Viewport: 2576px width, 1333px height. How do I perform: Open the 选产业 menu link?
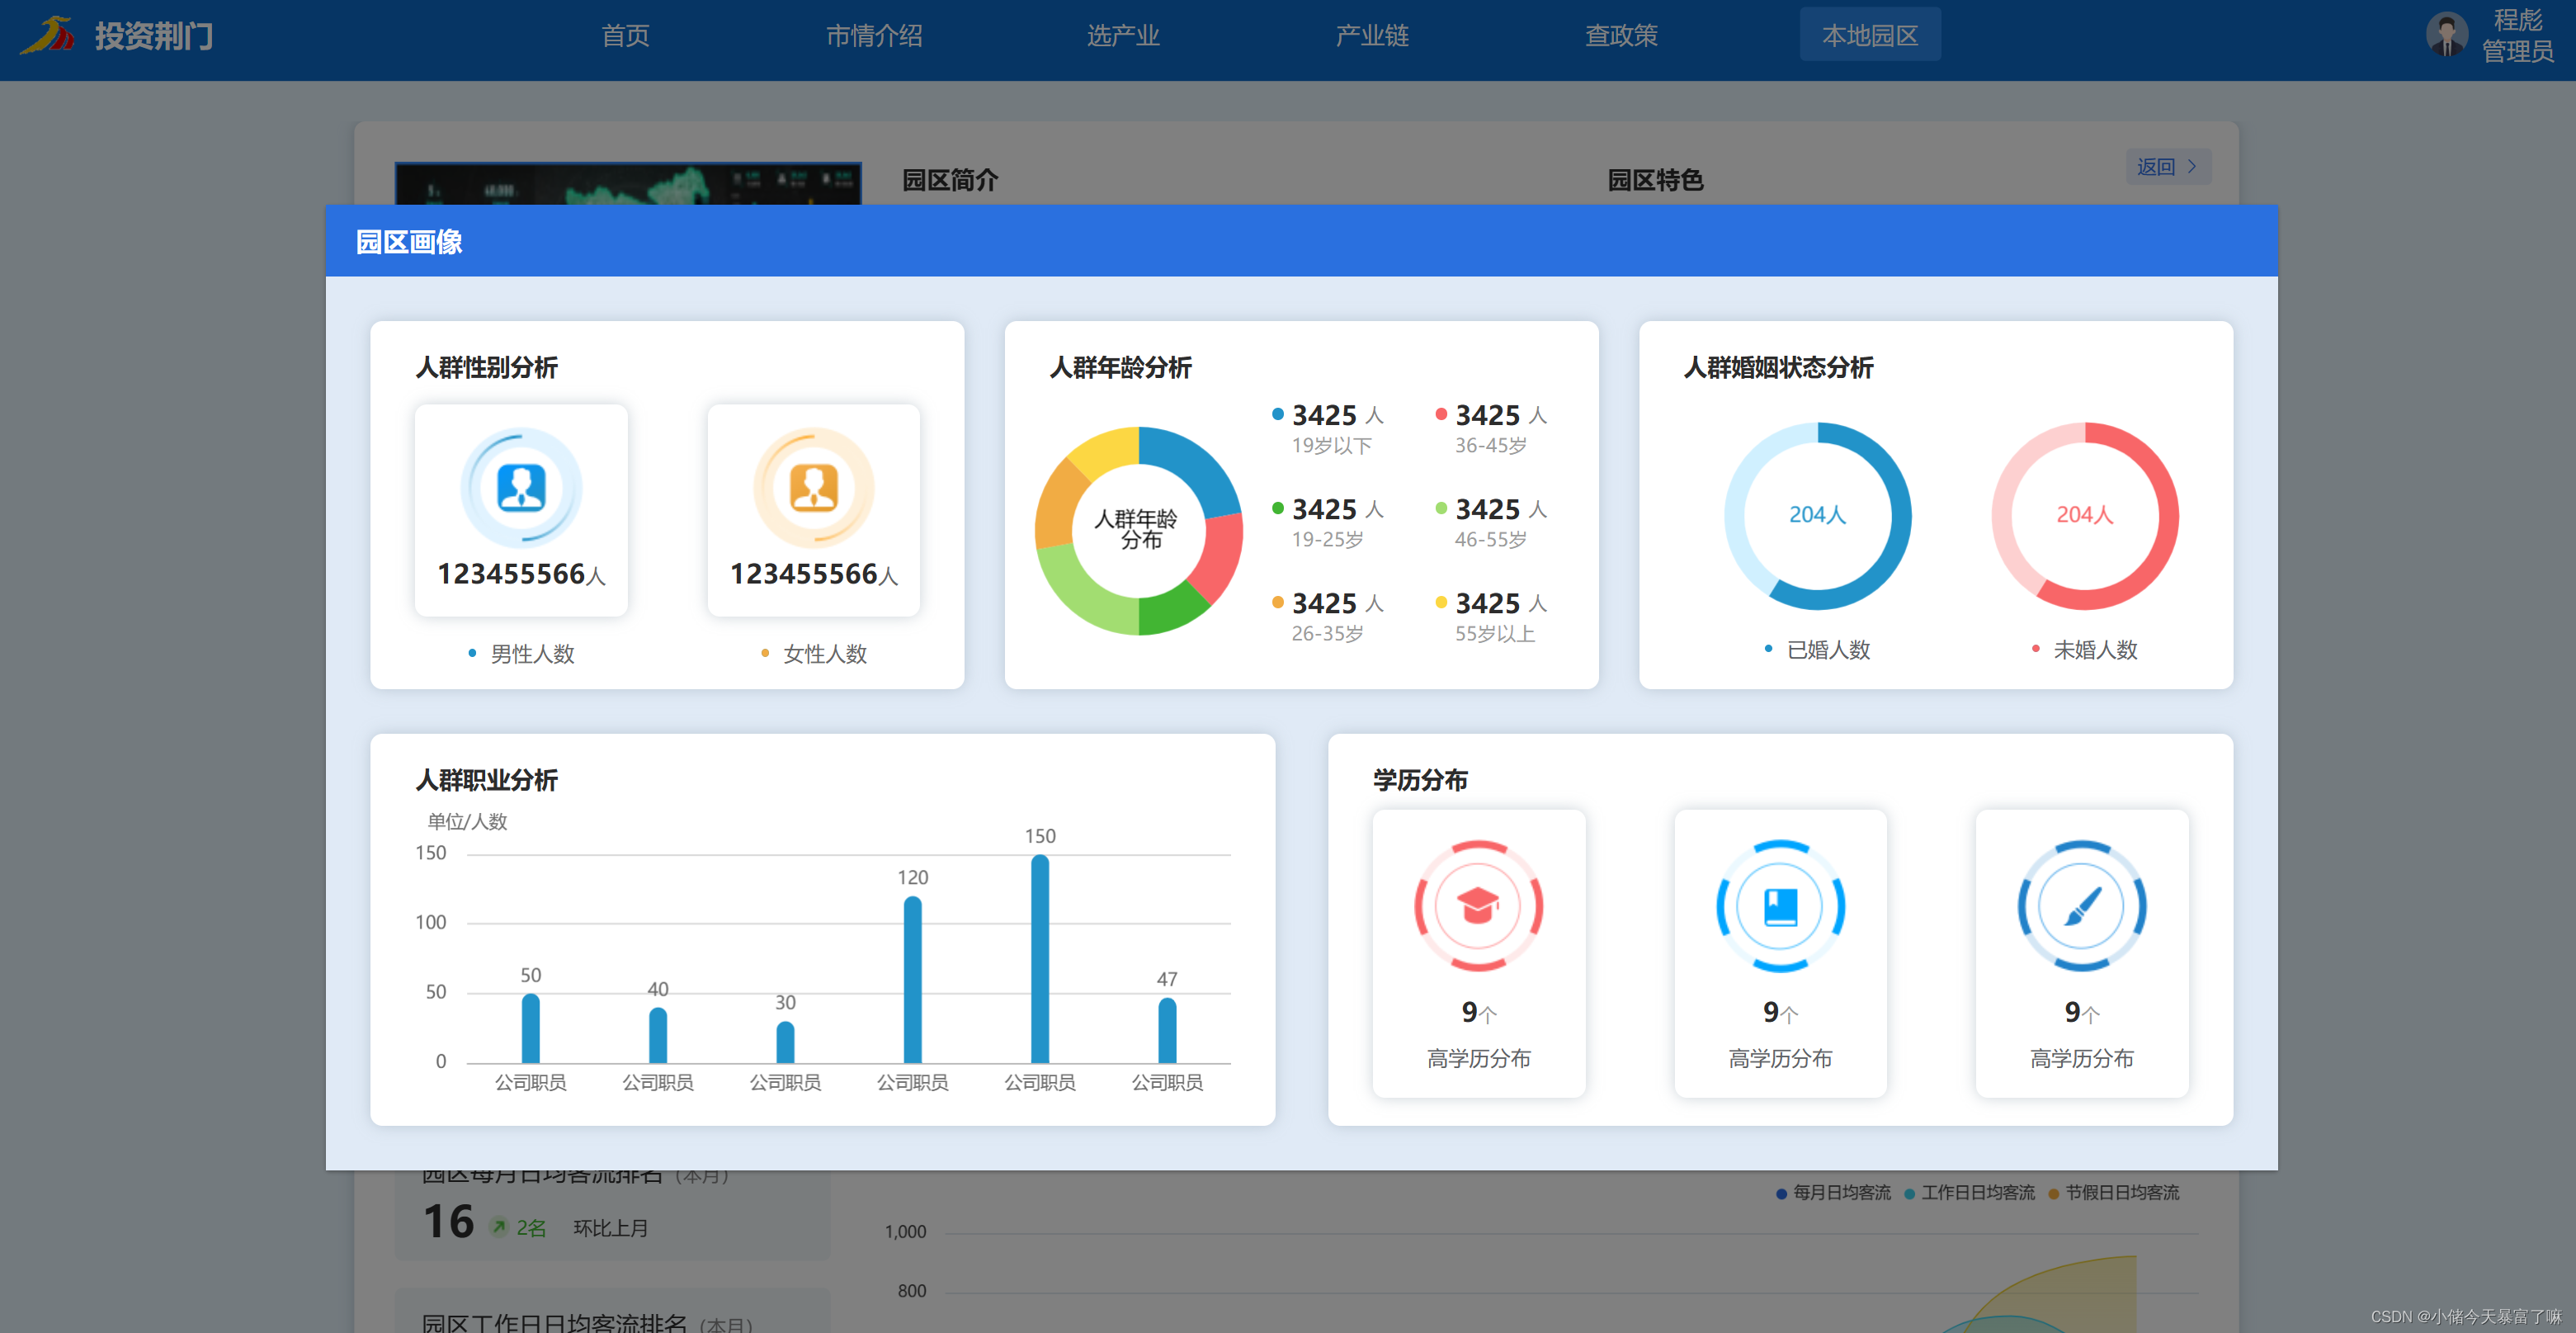tap(1122, 36)
